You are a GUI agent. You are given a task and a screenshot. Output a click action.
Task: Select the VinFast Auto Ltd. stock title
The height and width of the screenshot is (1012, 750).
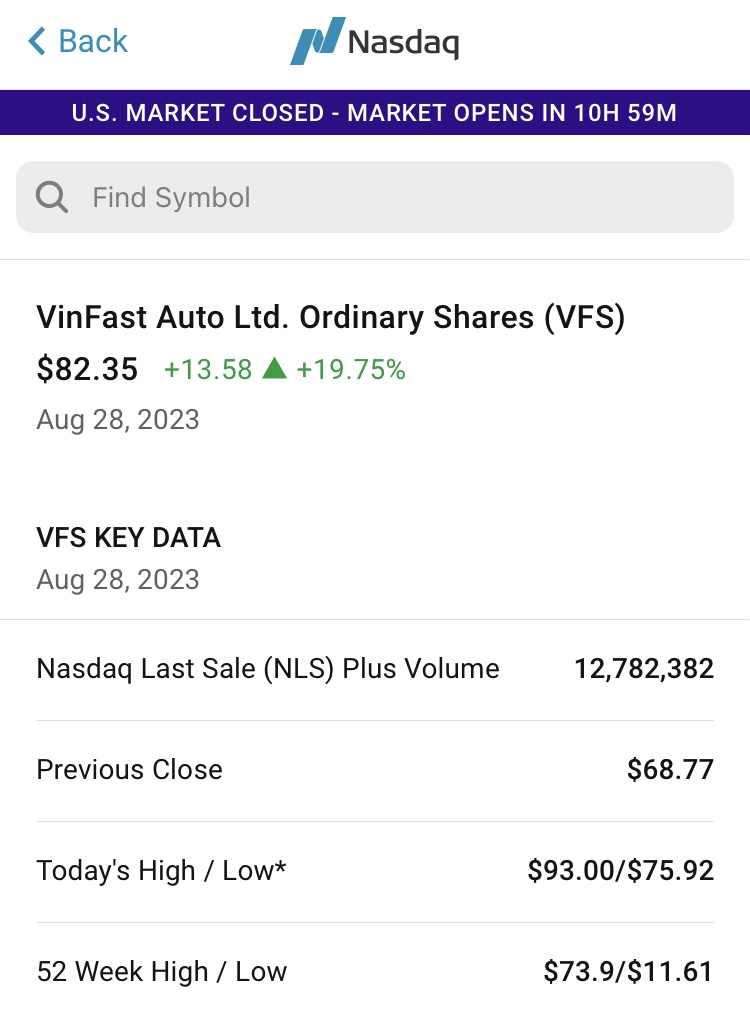click(330, 317)
